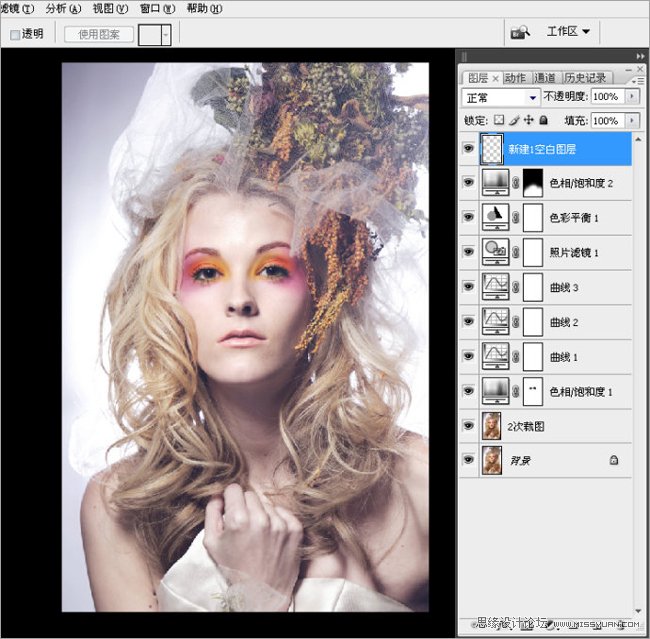Click the lock position move icon
The image size is (650, 639).
coord(528,120)
